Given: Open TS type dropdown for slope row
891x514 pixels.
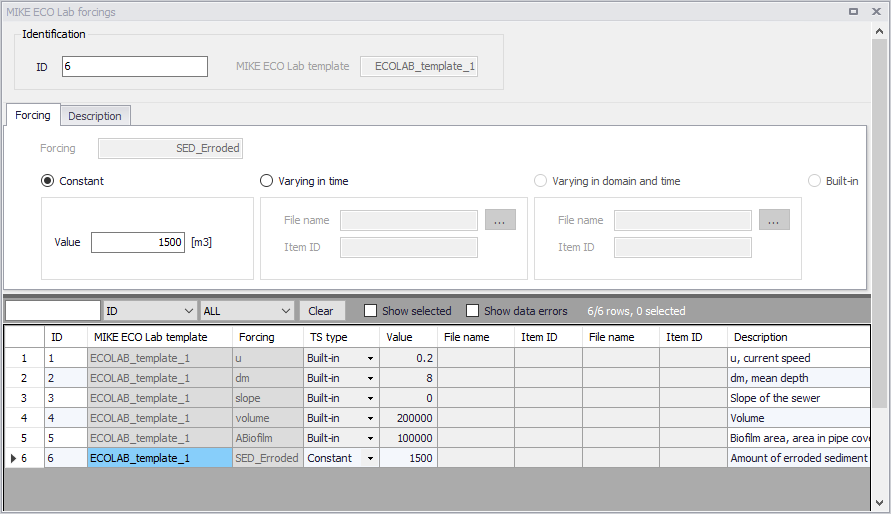Looking at the screenshot, I should 370,398.
